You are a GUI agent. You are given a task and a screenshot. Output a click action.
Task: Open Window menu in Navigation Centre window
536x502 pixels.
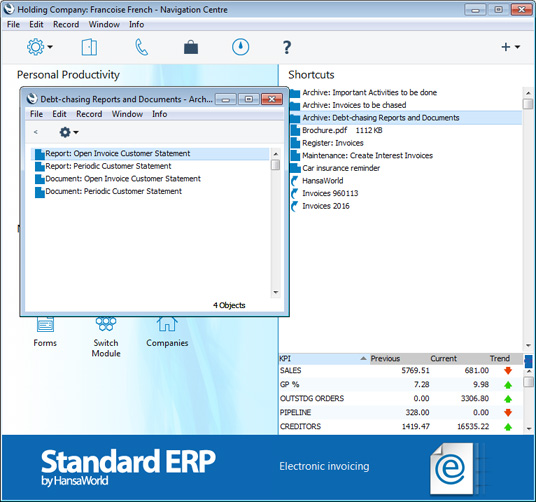tap(104, 25)
